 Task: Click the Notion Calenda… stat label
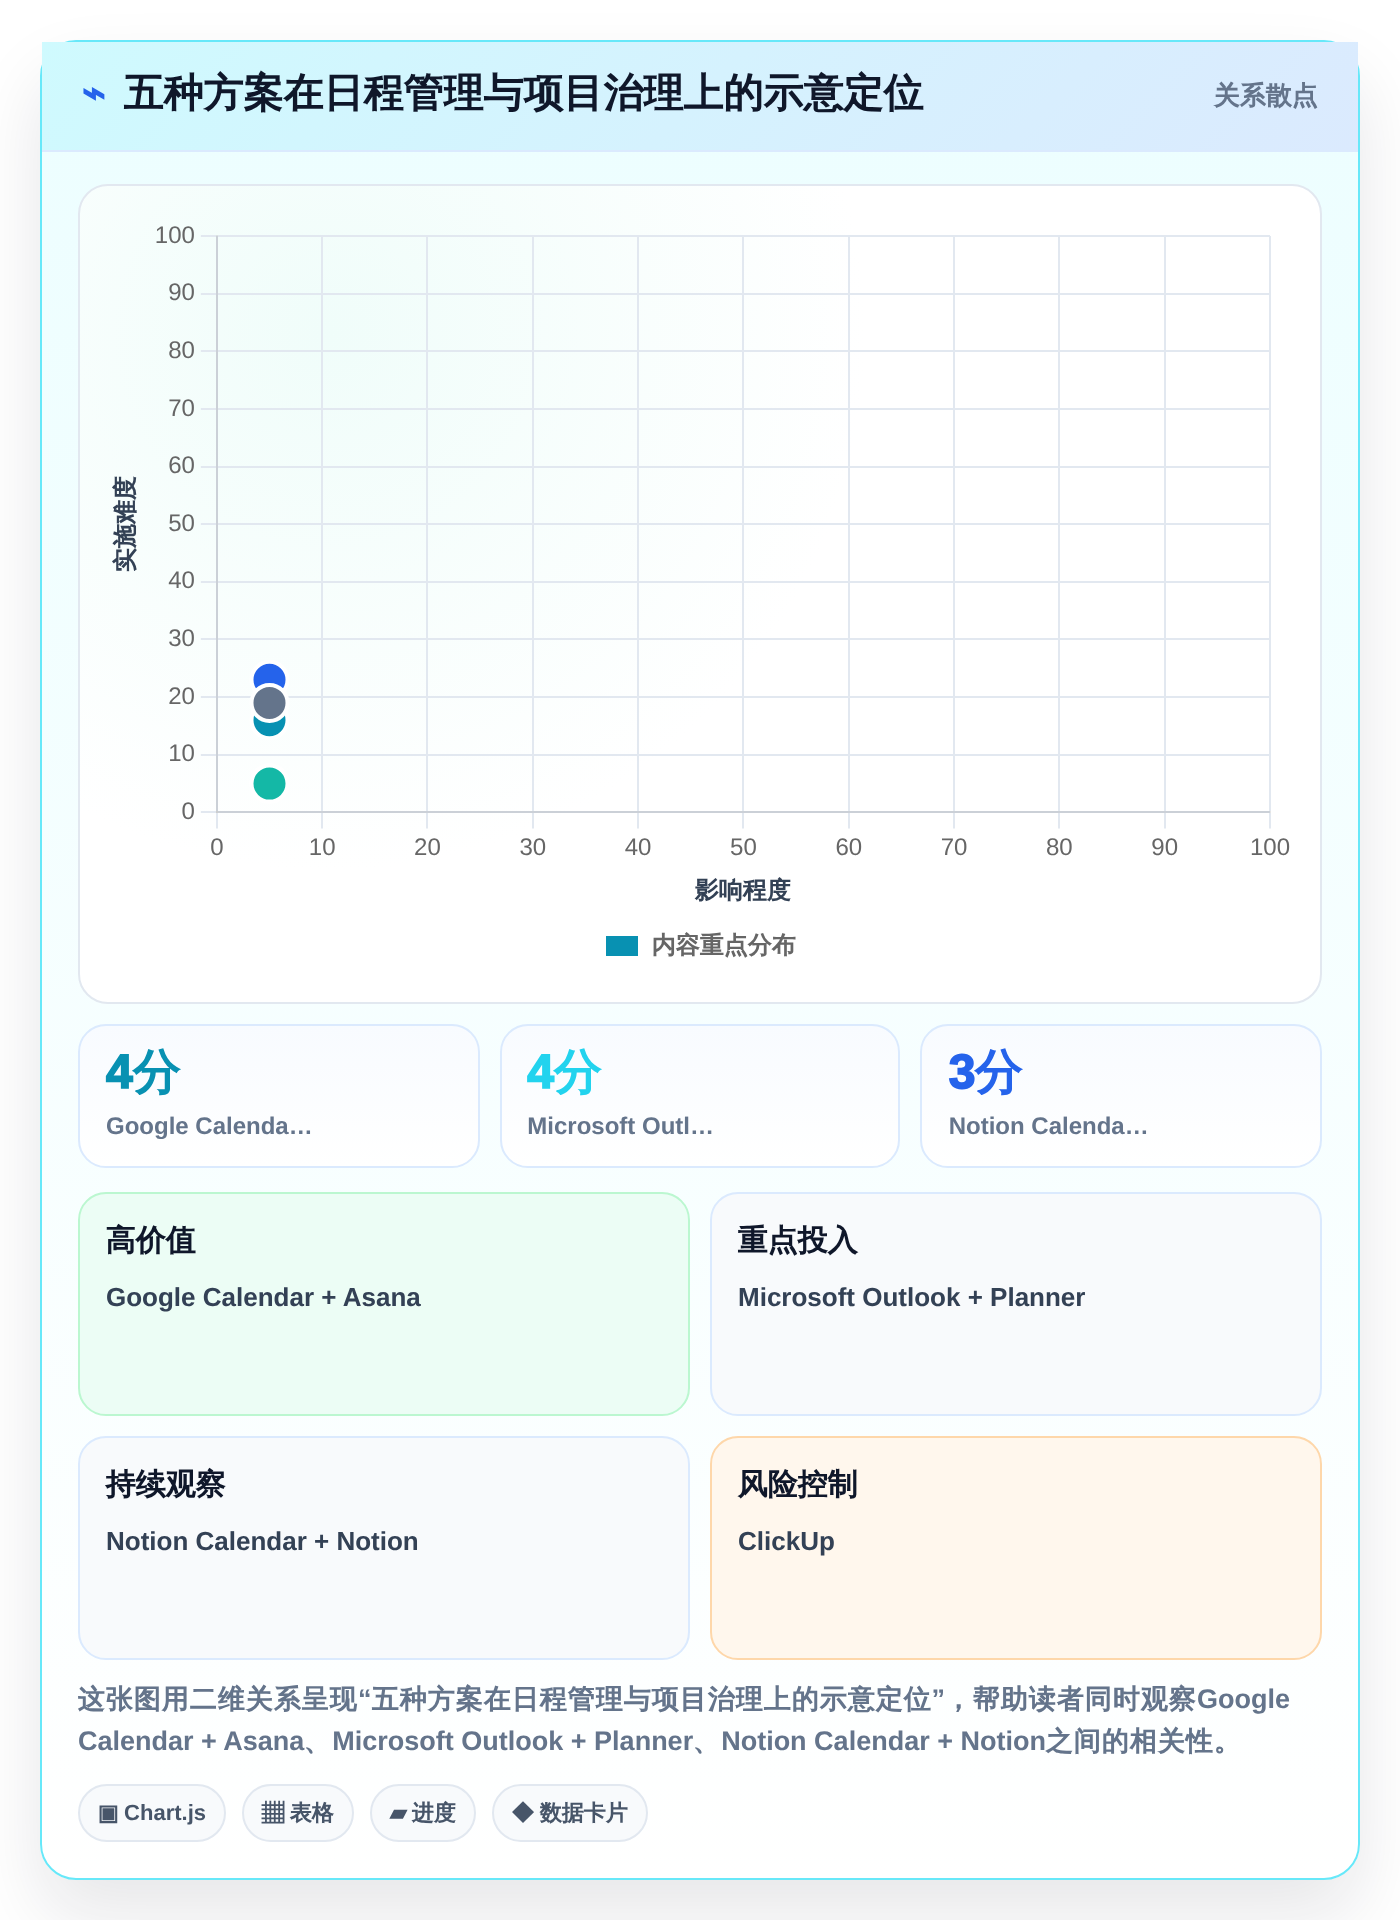point(1048,1126)
